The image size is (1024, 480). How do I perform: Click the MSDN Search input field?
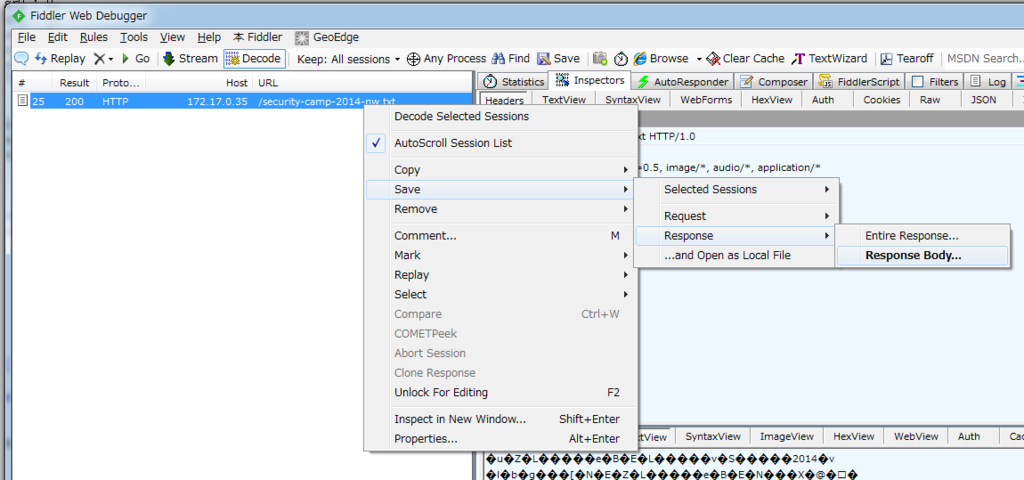[984, 59]
